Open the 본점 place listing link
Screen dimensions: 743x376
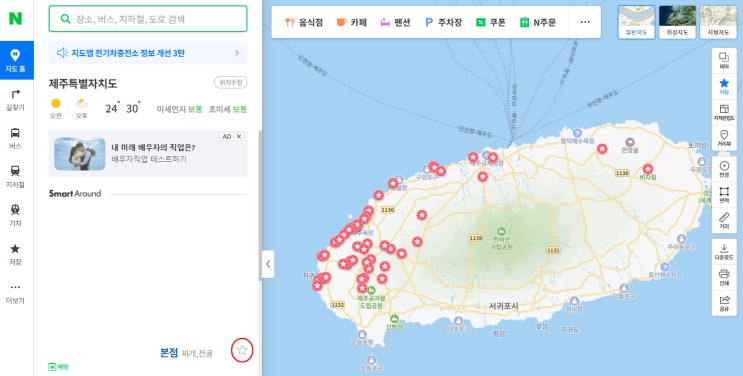click(x=169, y=352)
